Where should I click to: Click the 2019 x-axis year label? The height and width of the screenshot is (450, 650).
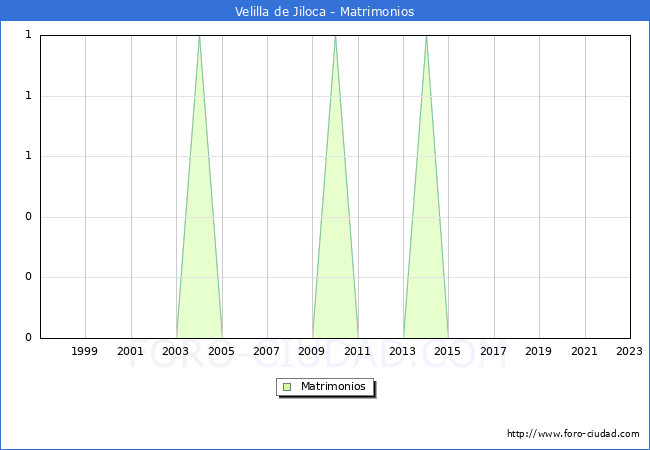tap(539, 351)
